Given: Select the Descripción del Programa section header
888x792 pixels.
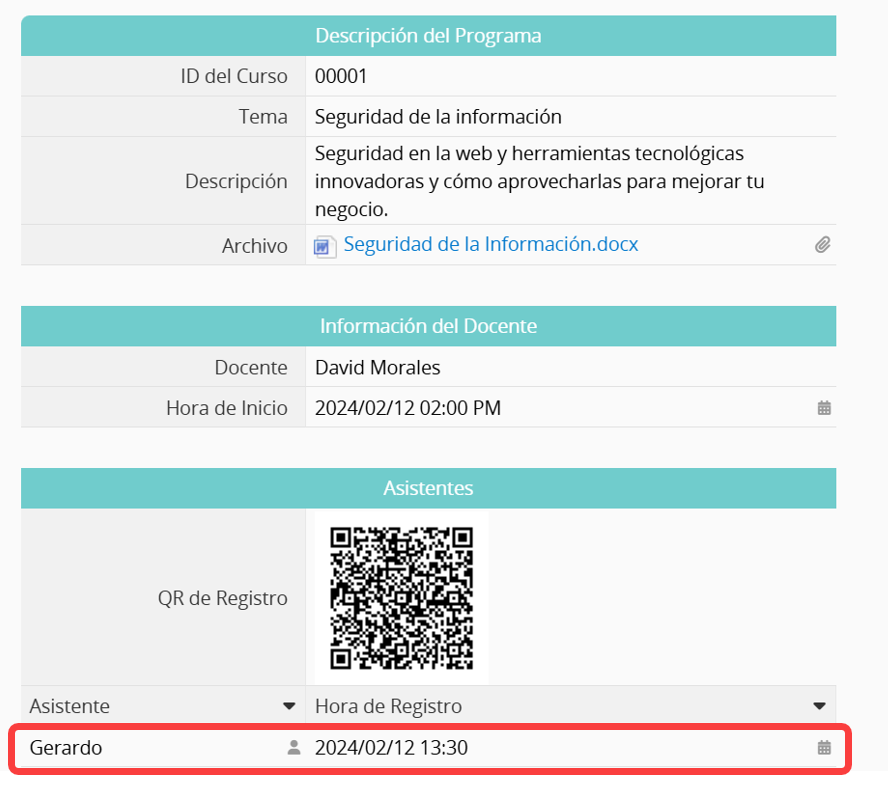Looking at the screenshot, I should [428, 36].
